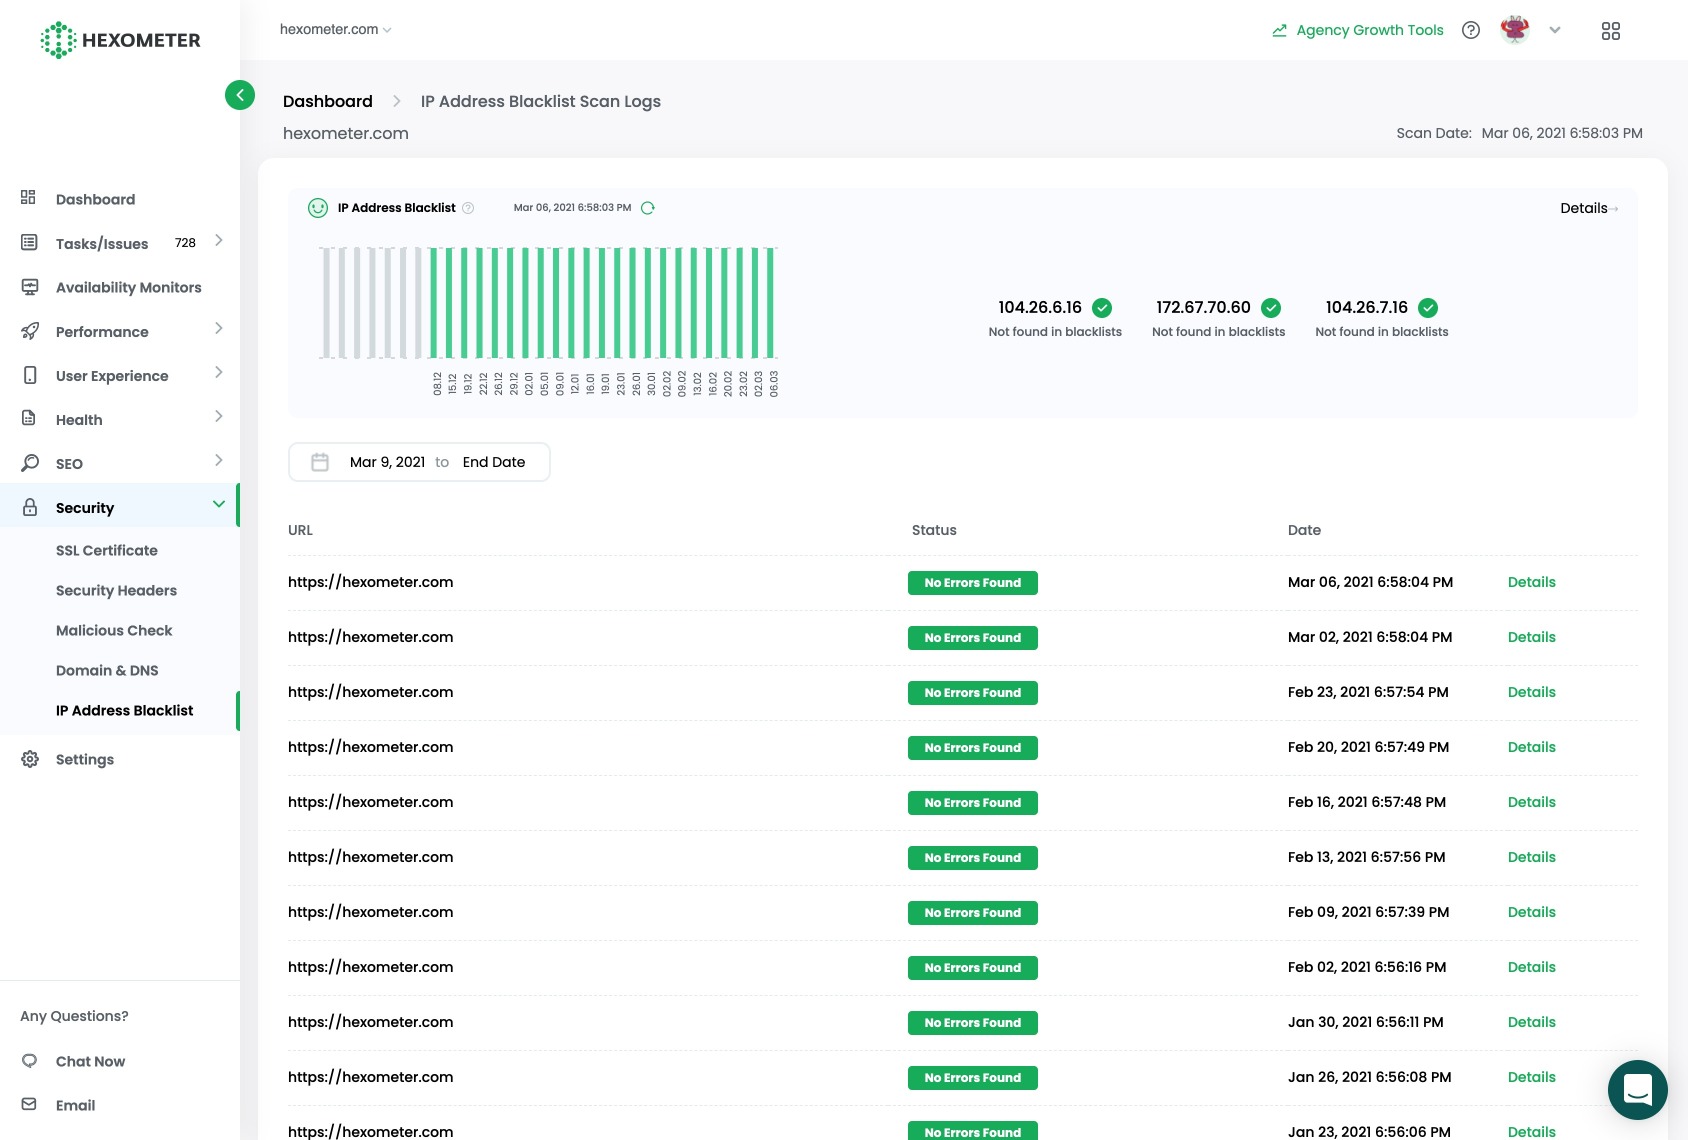Collapse the Security submenu chevron
Screen dimensions: 1688x1140
pyautogui.click(x=219, y=505)
